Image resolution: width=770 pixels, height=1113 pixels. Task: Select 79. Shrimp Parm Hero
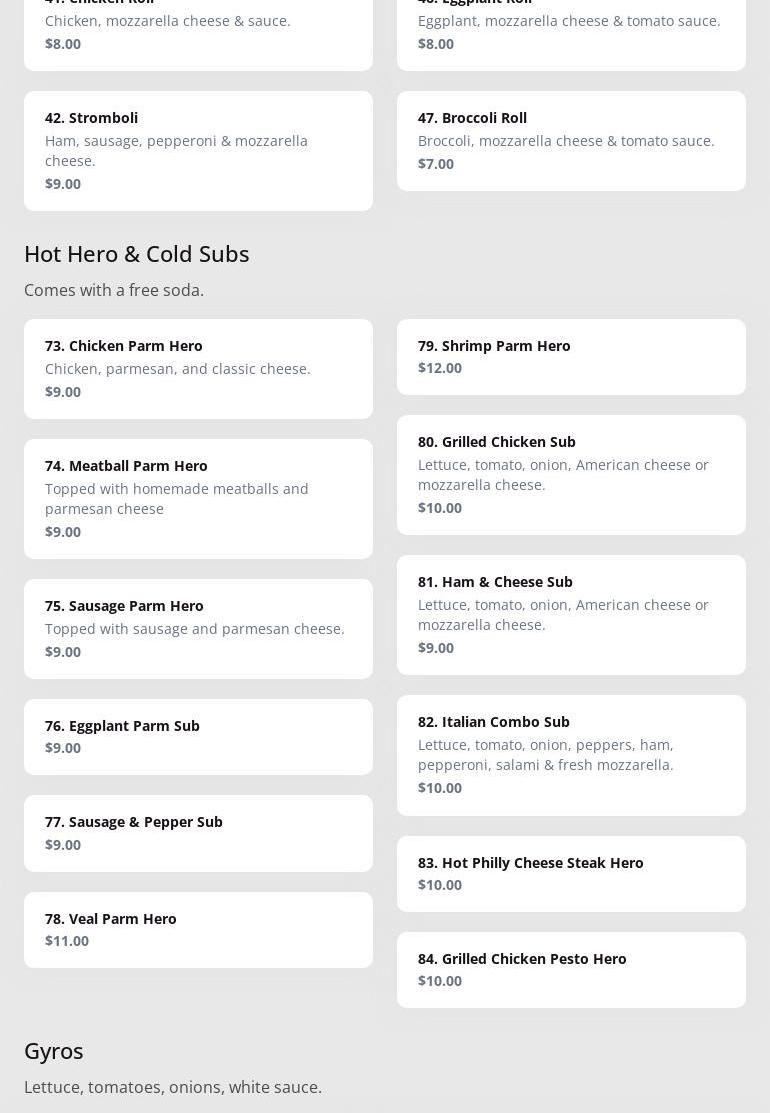571,356
